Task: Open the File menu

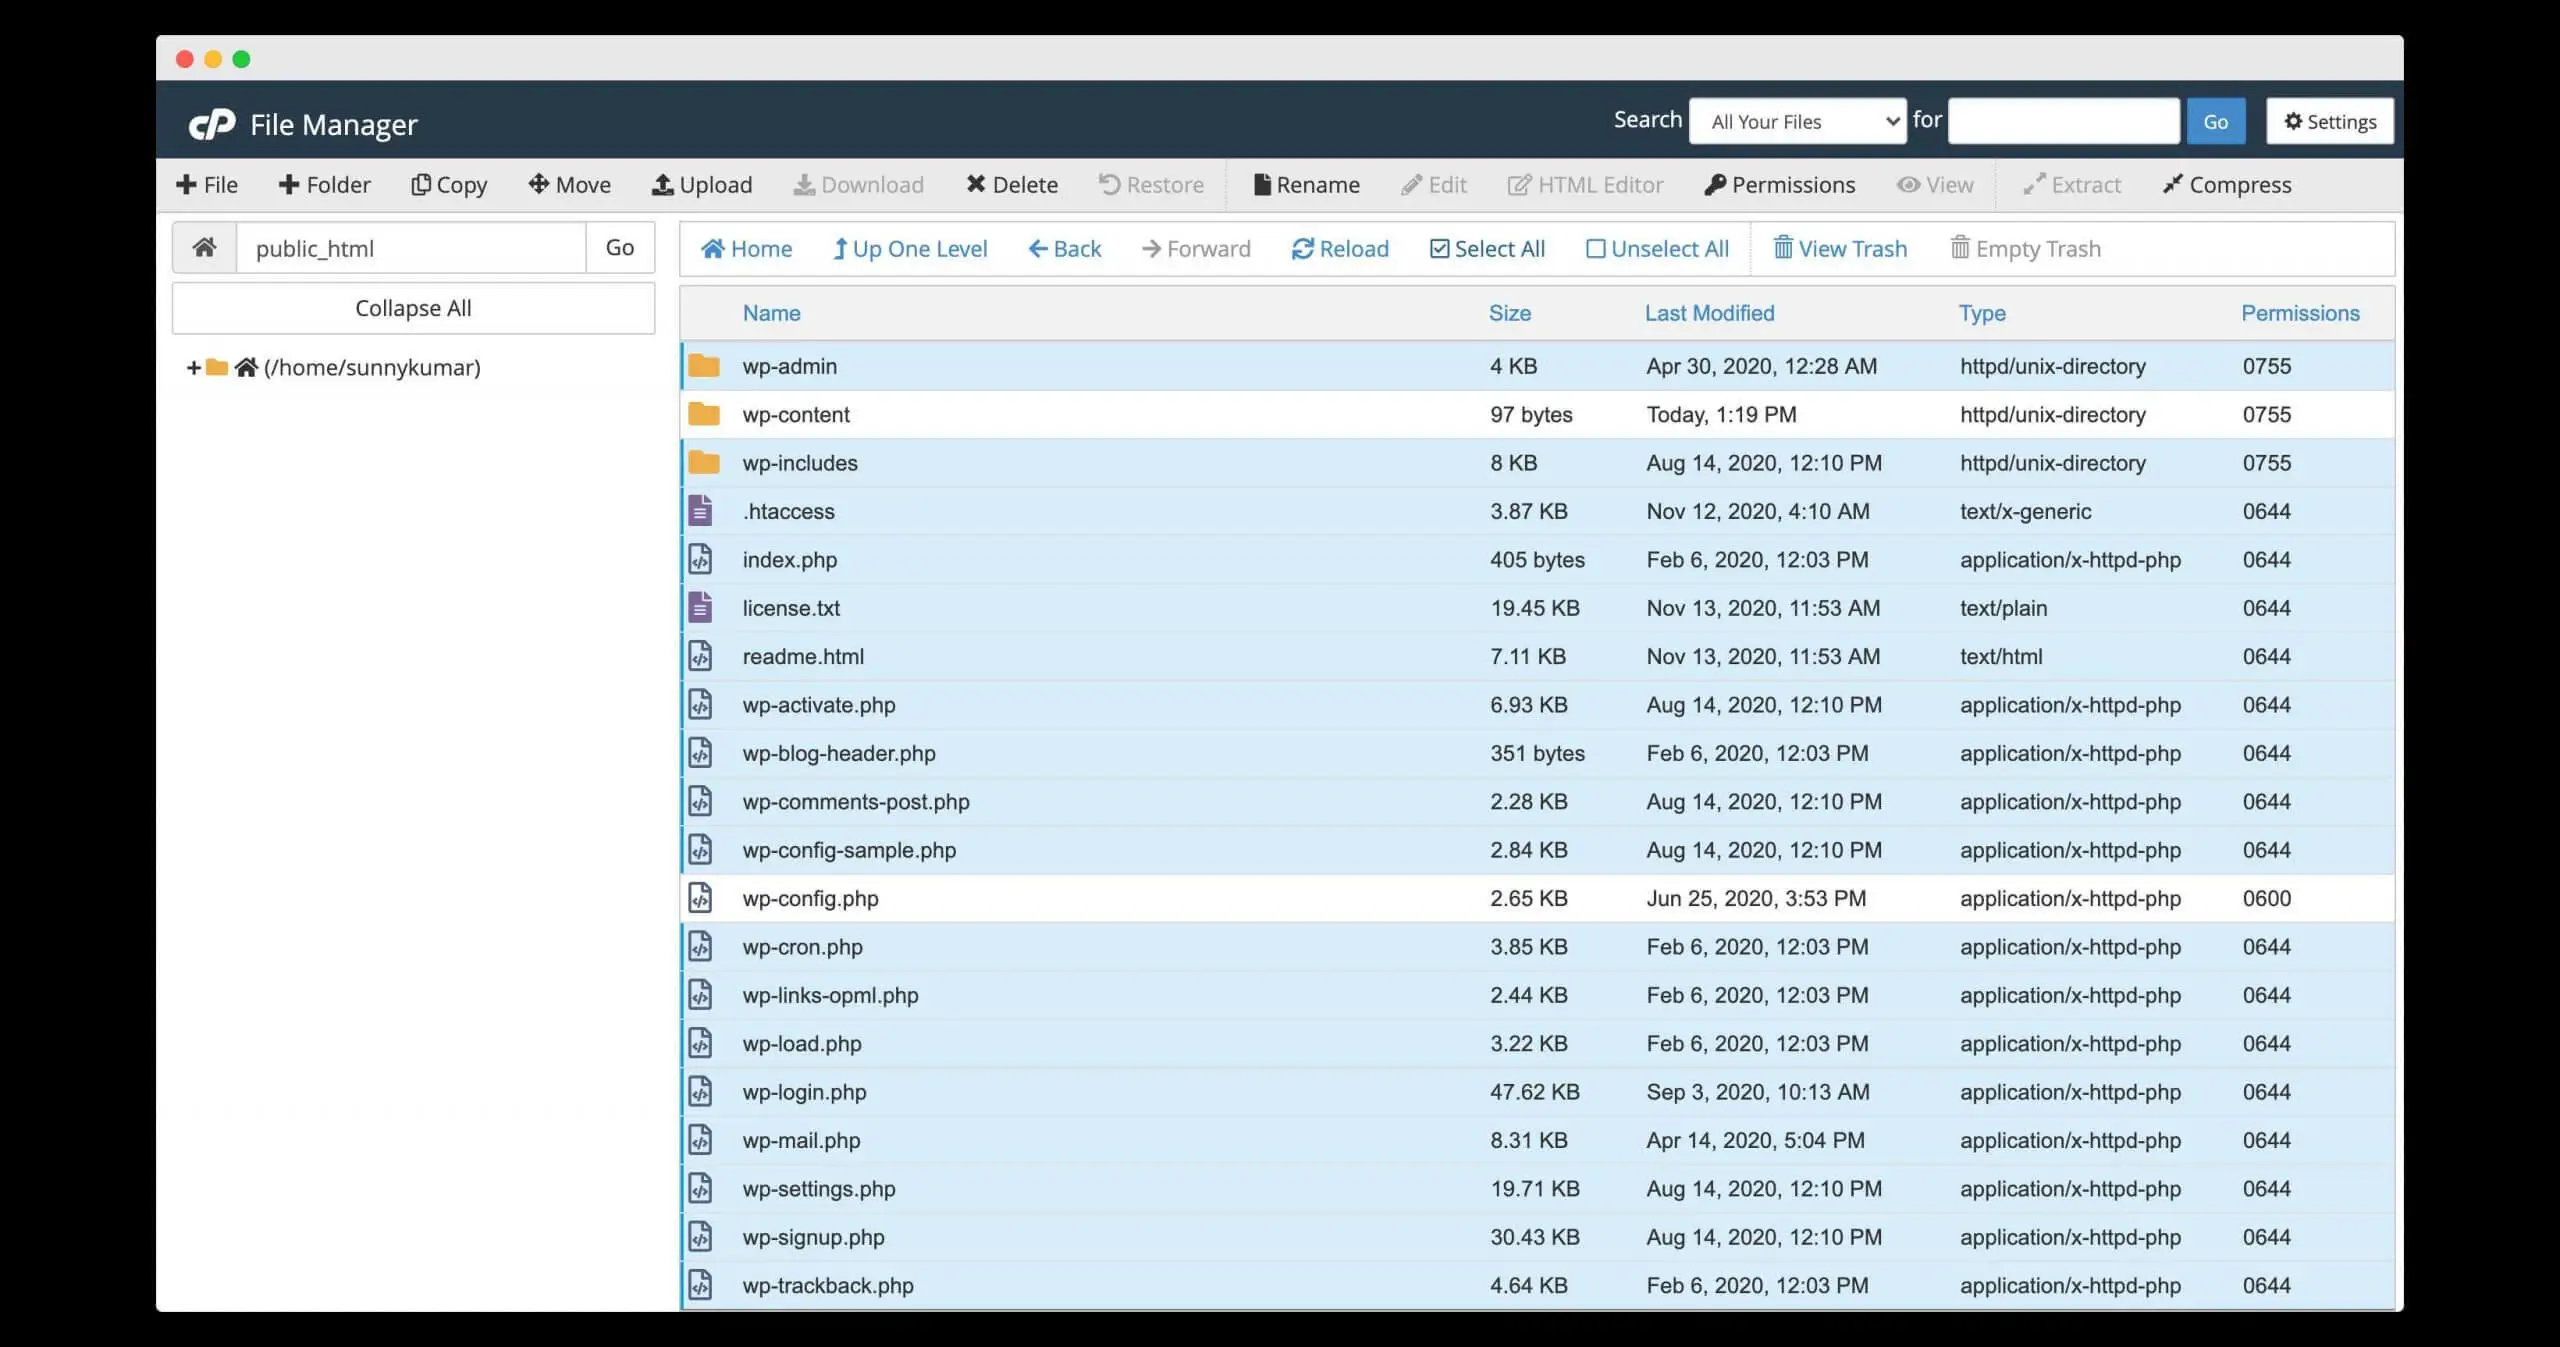Action: pos(206,184)
